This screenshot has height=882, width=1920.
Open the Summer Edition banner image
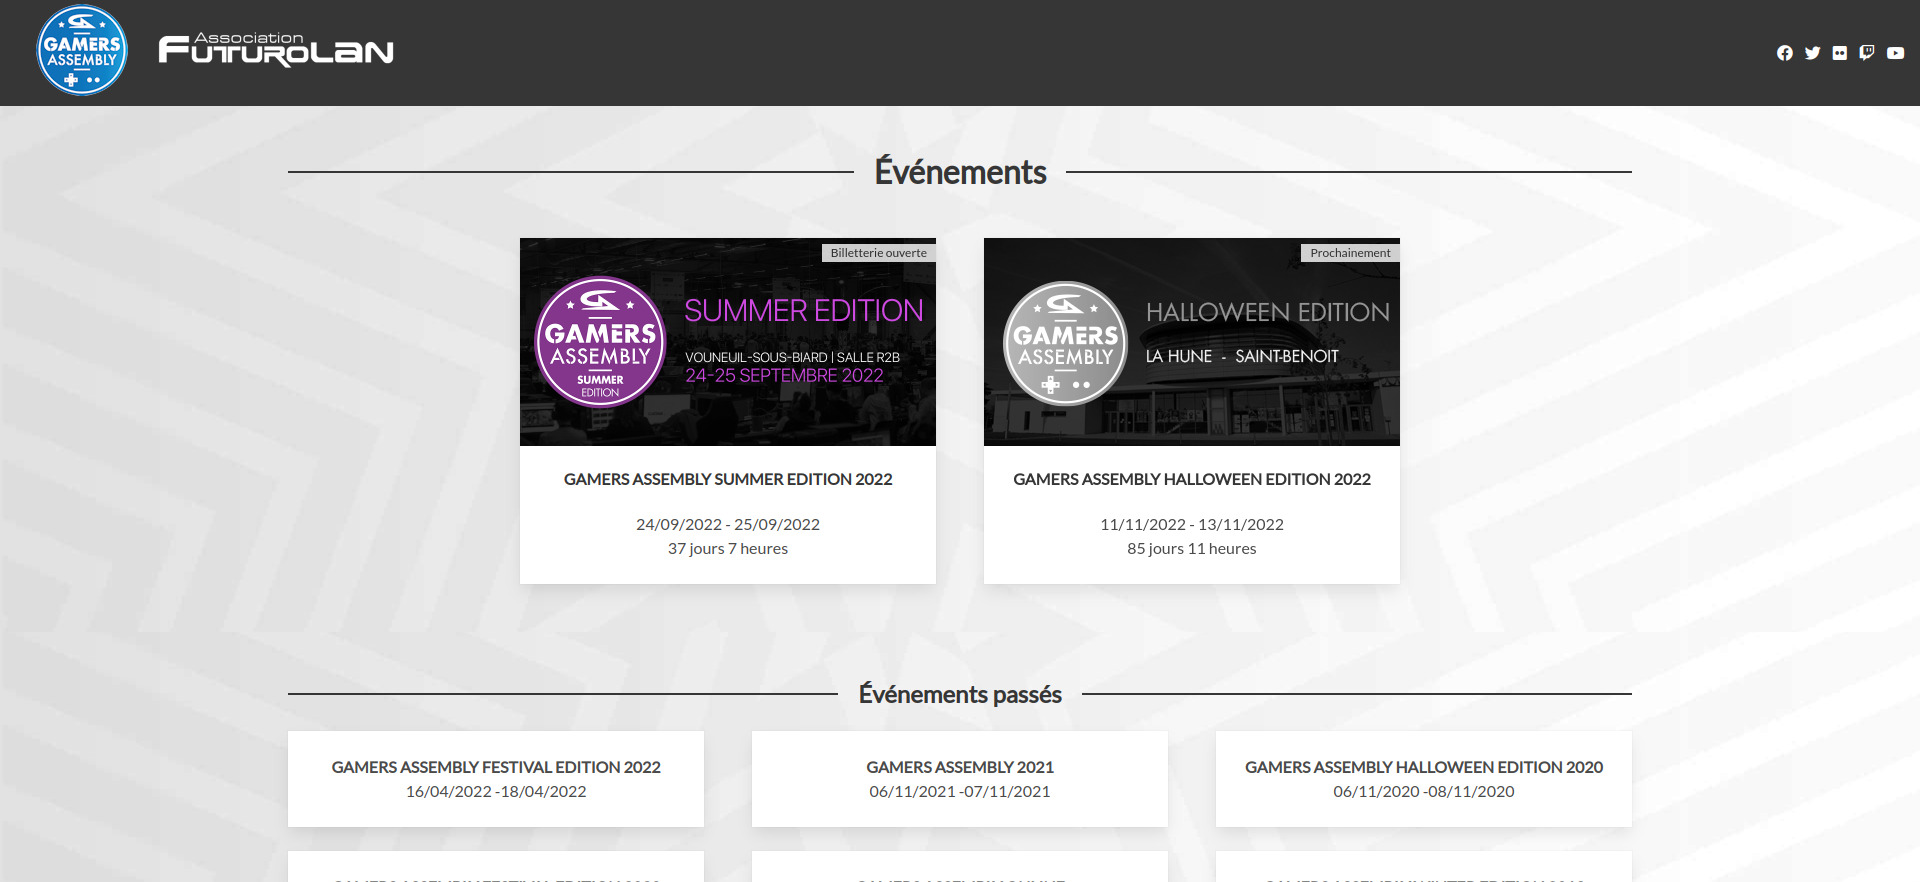(x=728, y=342)
